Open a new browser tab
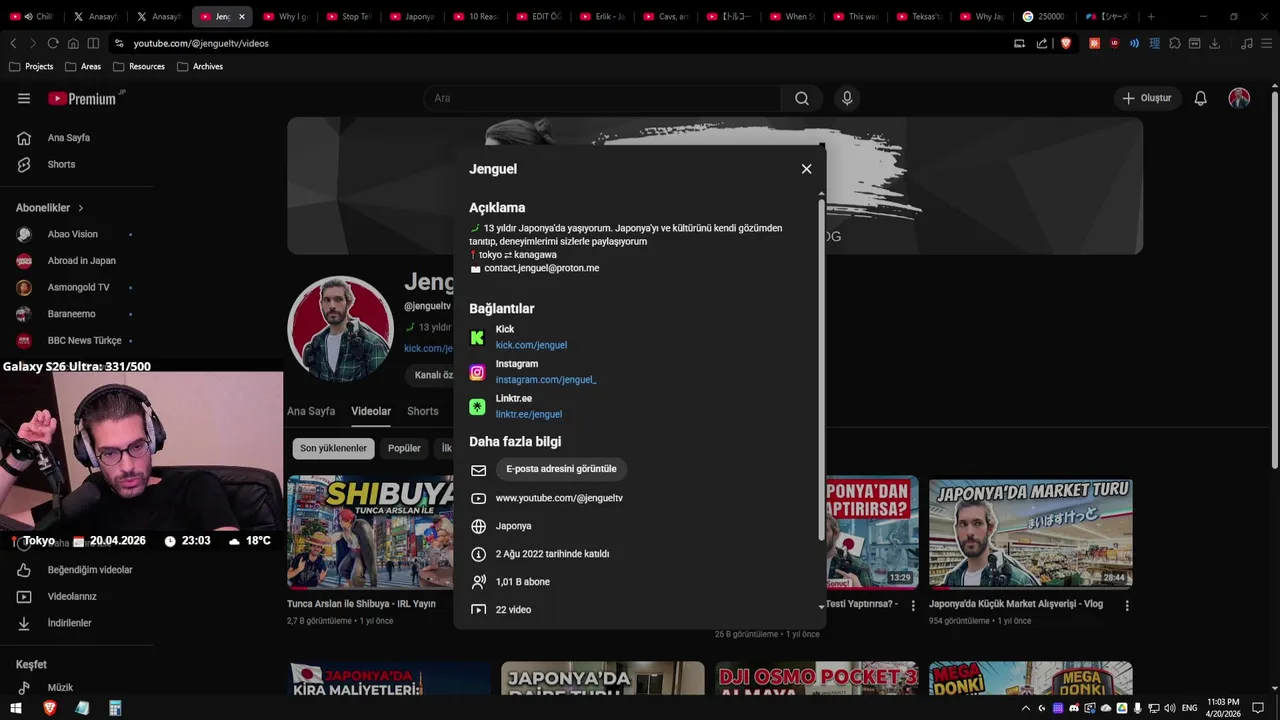The width and height of the screenshot is (1280, 720). [1151, 16]
